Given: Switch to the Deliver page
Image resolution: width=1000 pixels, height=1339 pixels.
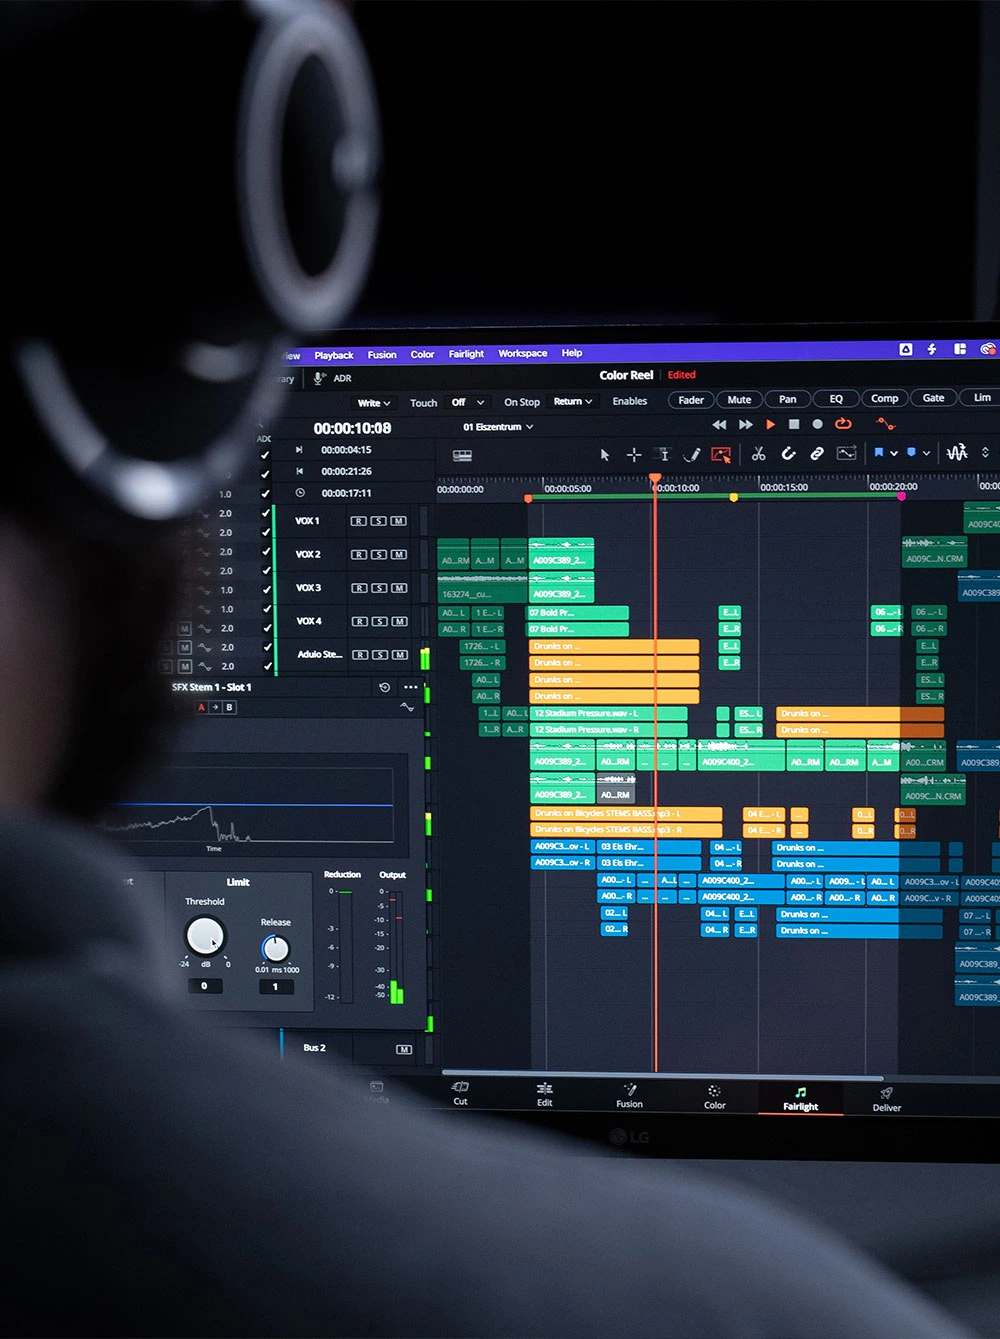Looking at the screenshot, I should click(x=887, y=1100).
